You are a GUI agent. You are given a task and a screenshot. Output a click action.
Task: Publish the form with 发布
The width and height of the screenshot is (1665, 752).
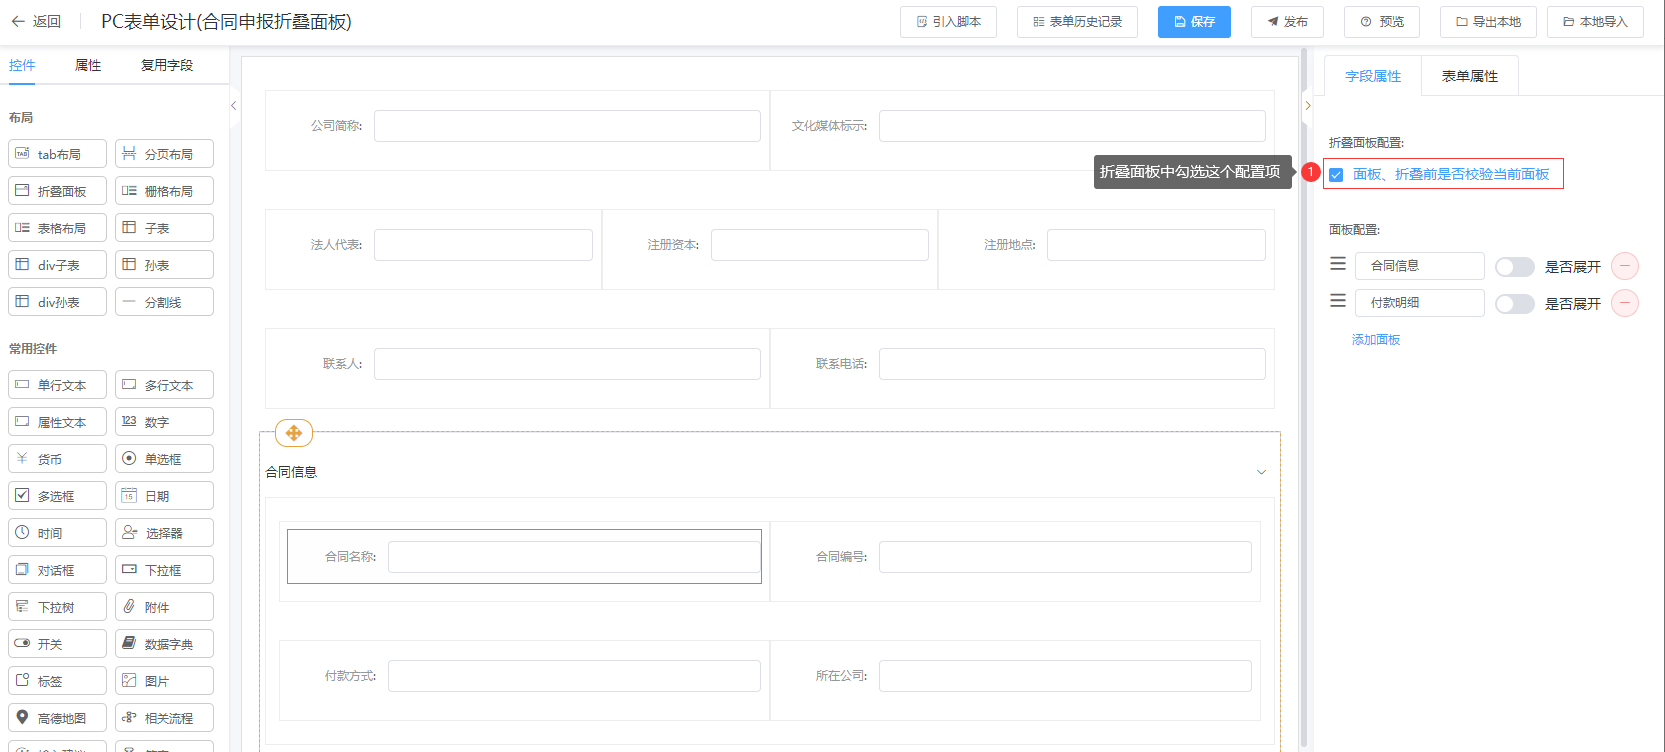1287,22
